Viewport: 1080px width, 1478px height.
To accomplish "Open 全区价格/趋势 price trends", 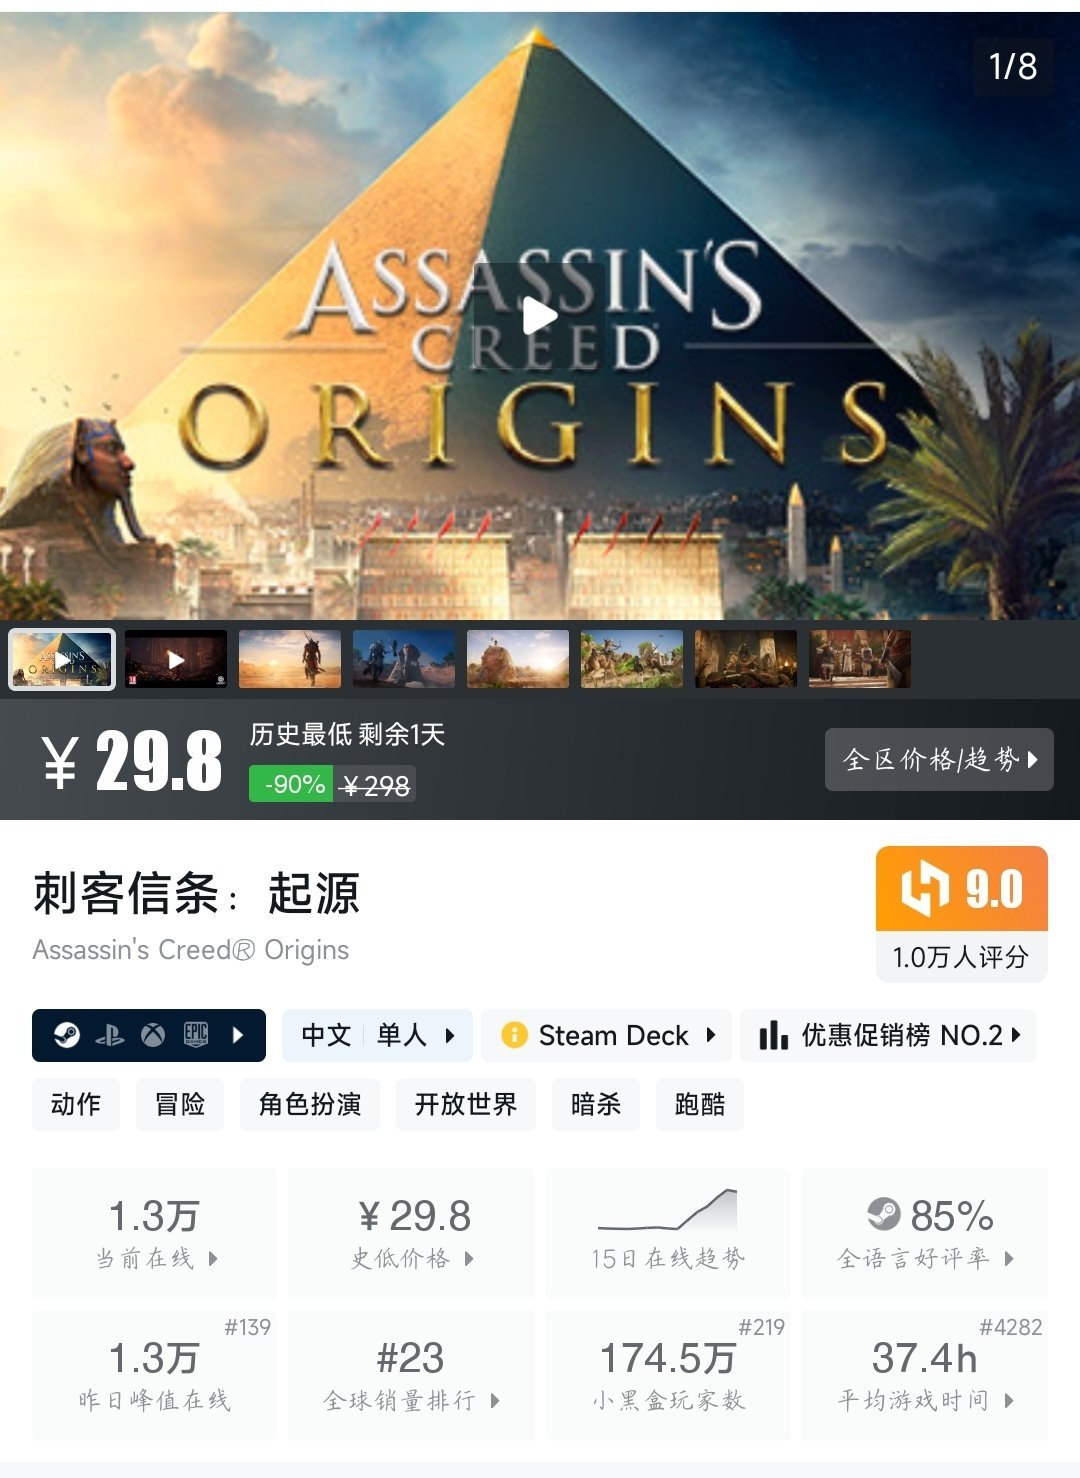I will pyautogui.click(x=939, y=759).
